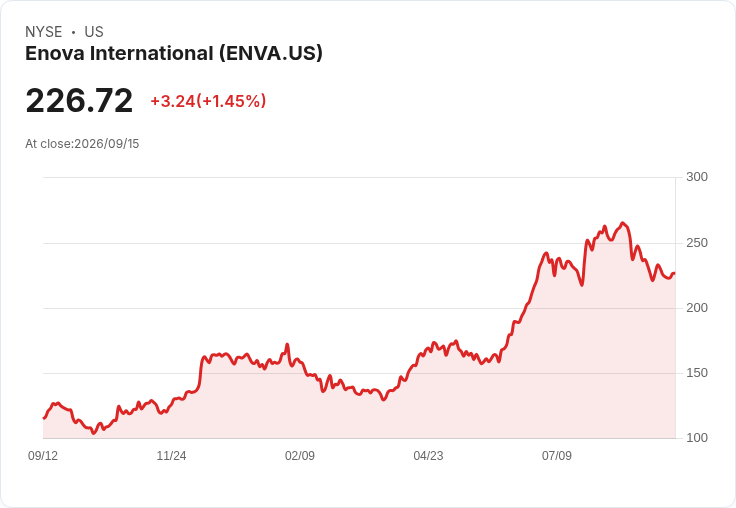Click the 300 y-axis price label
This screenshot has height=508, width=736.
coord(697,177)
